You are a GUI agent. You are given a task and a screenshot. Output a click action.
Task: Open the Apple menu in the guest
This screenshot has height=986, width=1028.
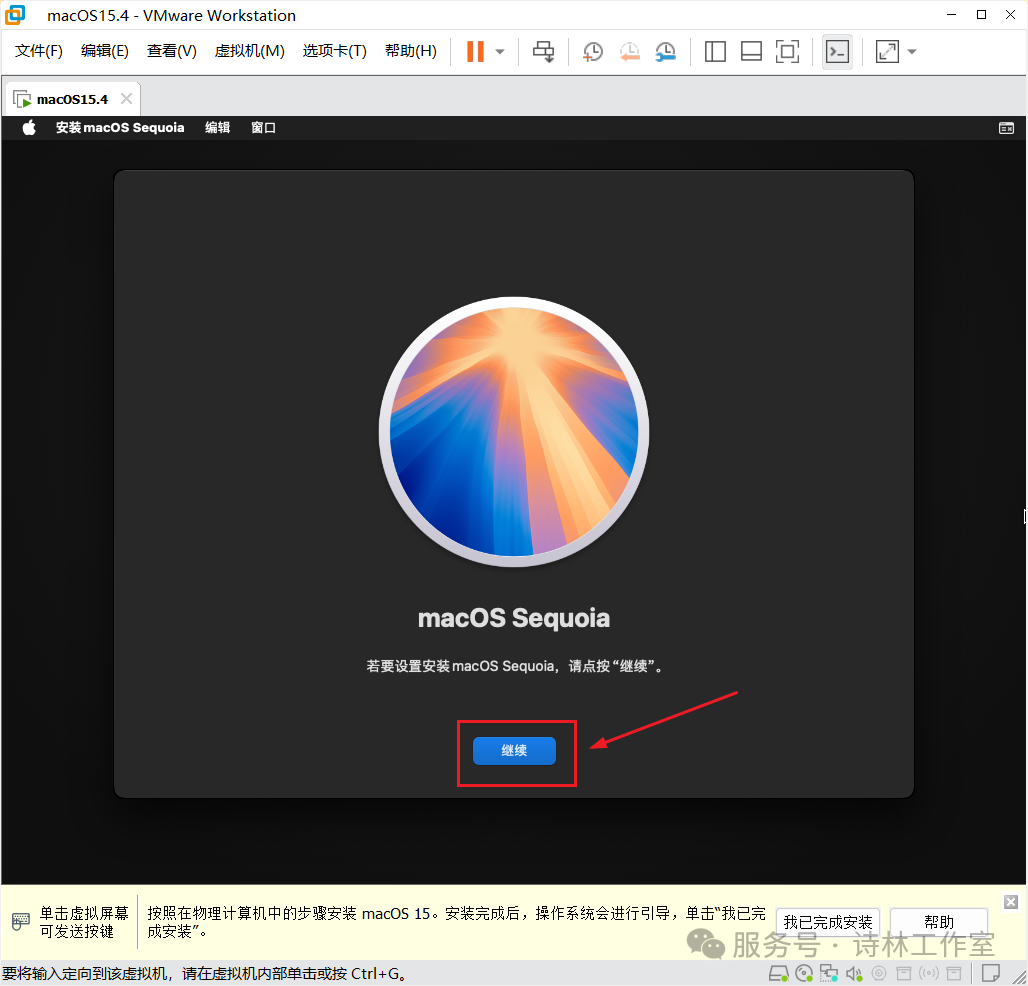coord(29,128)
